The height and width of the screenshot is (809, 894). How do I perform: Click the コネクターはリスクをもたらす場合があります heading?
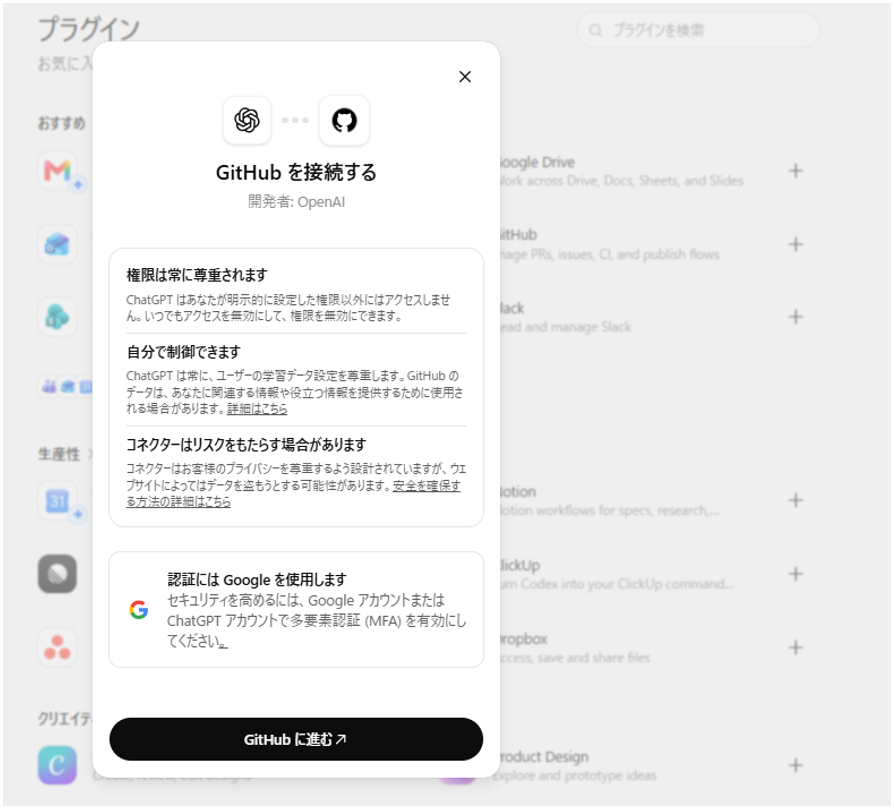[246, 444]
